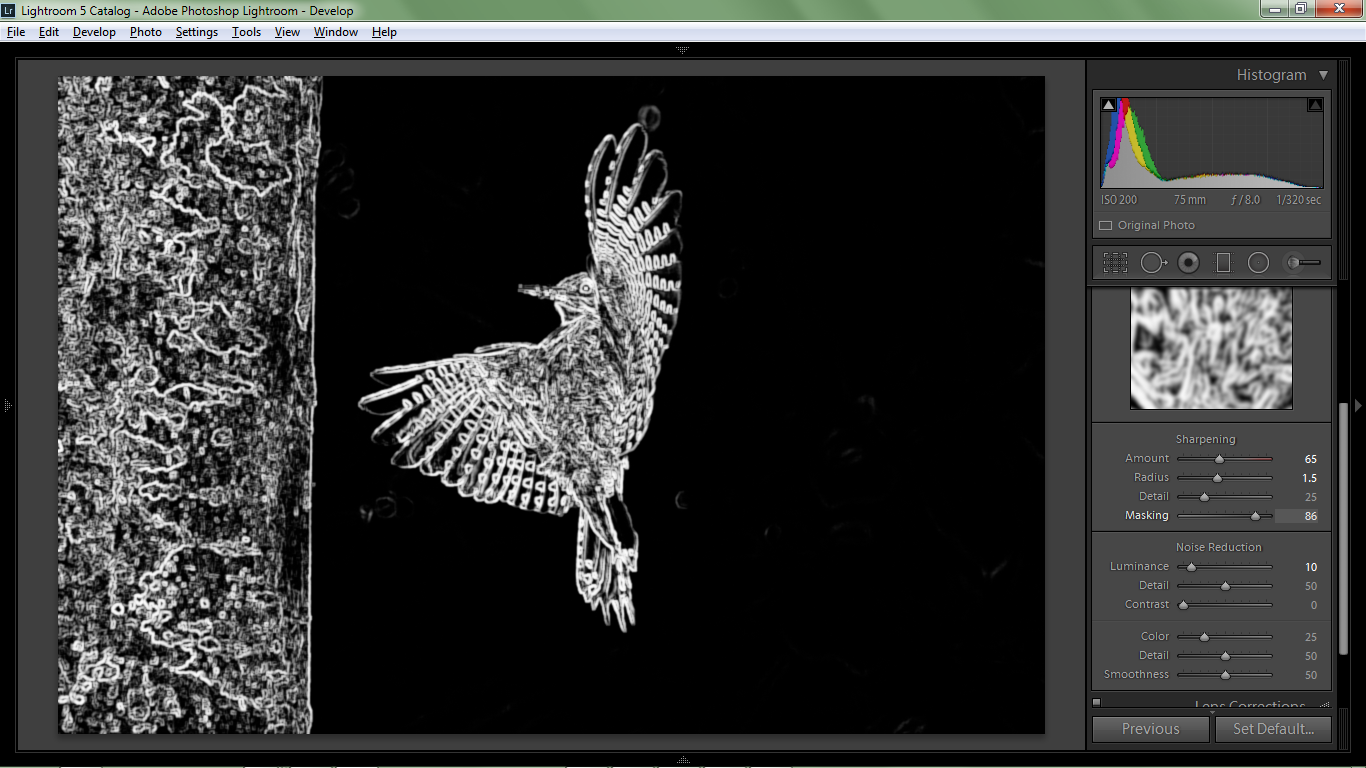Open the Settings menu
This screenshot has height=768, width=1366.
pyautogui.click(x=197, y=32)
